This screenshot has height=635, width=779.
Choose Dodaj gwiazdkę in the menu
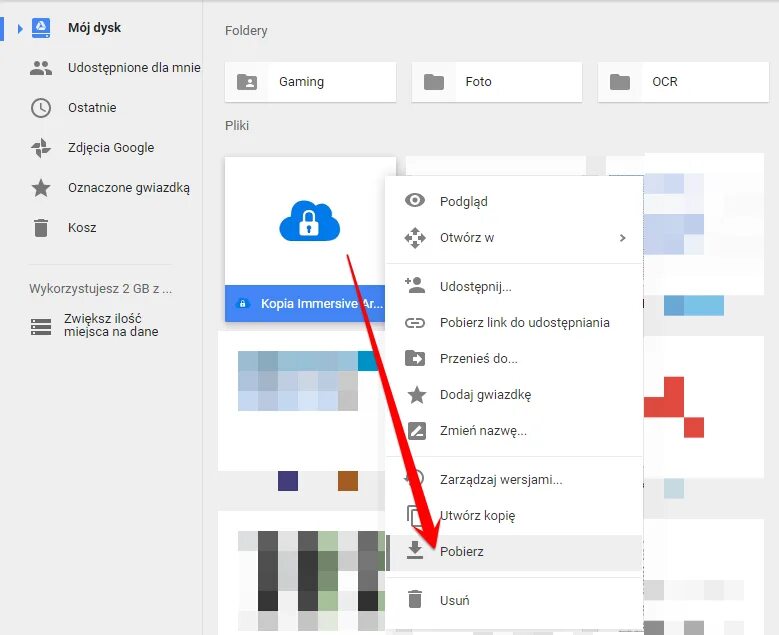tap(514, 395)
